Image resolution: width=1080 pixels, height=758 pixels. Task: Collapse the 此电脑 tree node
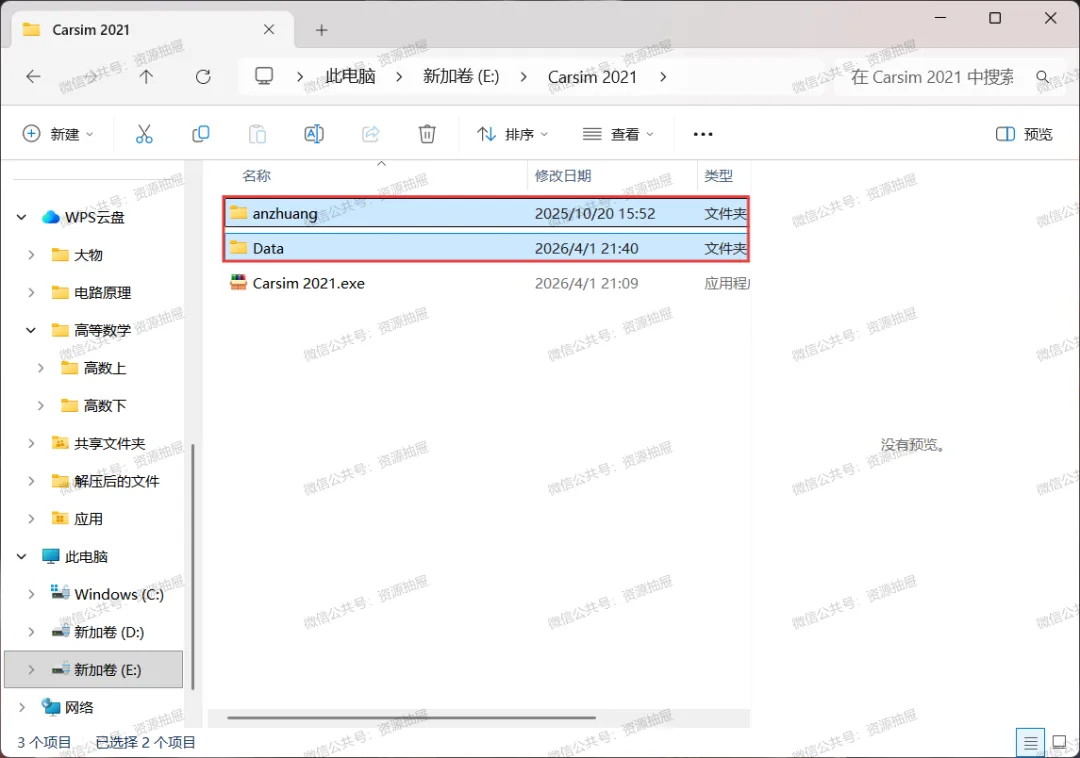[x=21, y=556]
